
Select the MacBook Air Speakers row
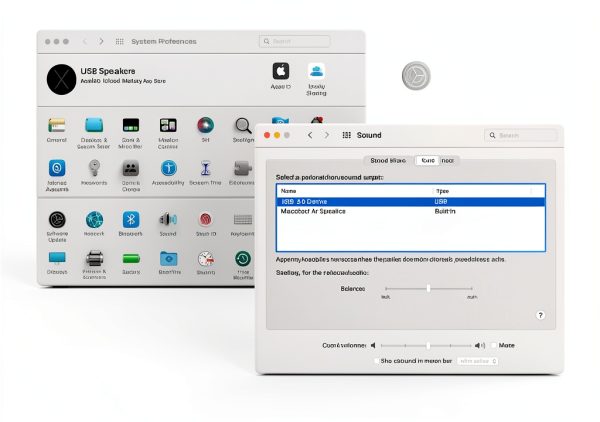click(x=411, y=211)
